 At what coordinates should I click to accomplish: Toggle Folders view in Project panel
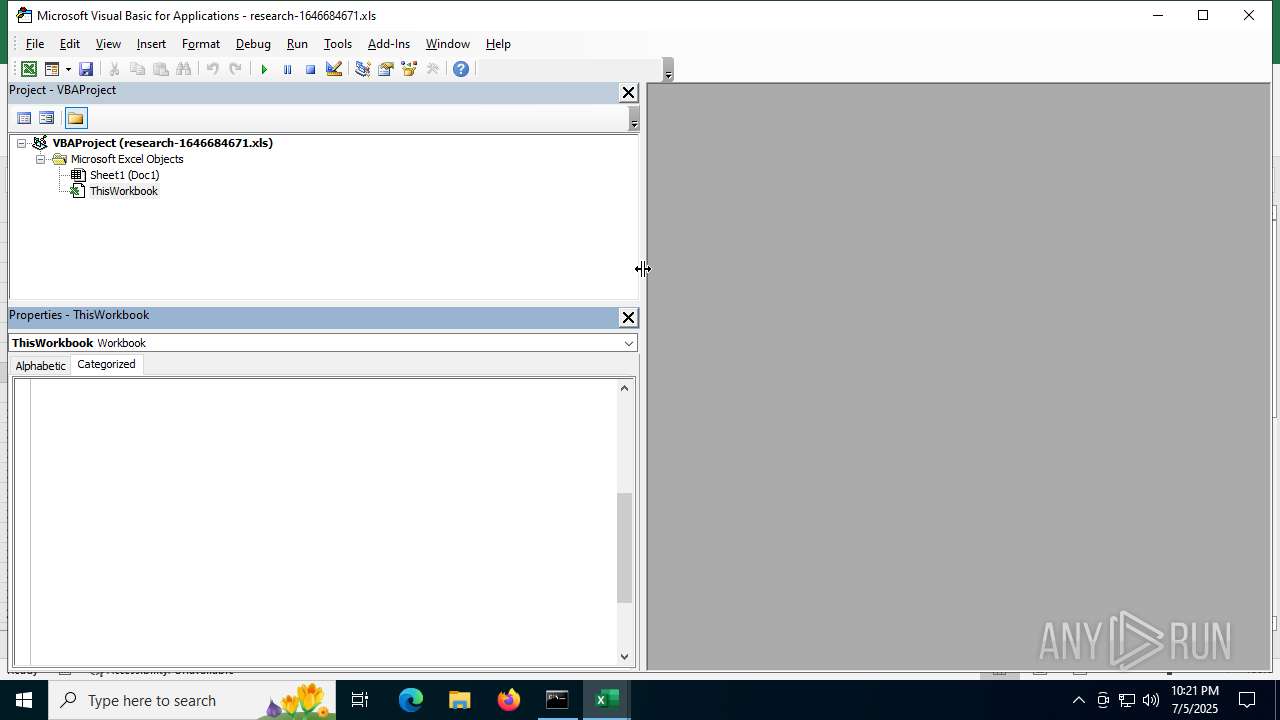pos(76,118)
